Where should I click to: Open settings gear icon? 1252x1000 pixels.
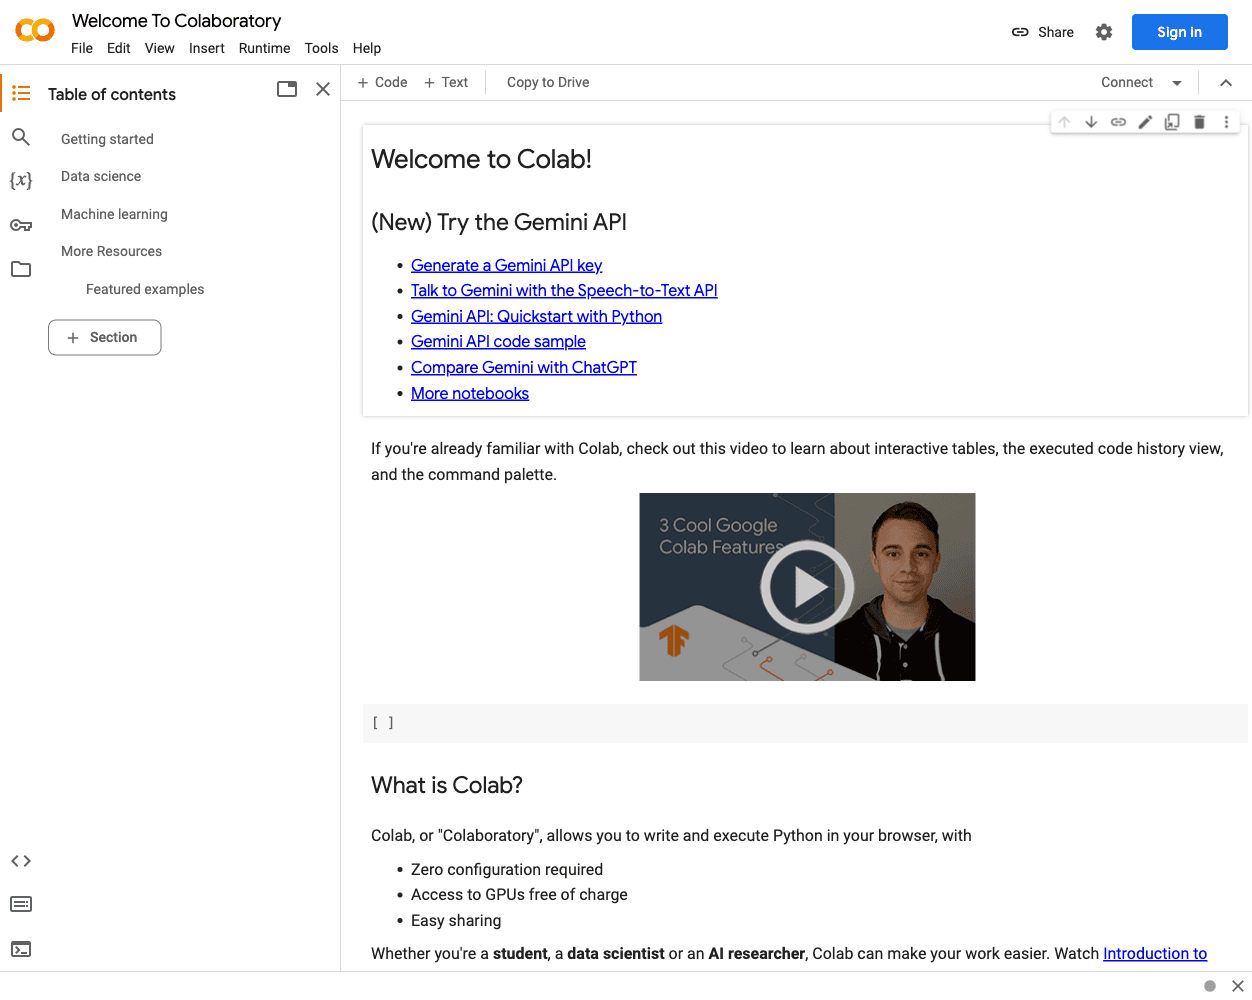[x=1104, y=32]
